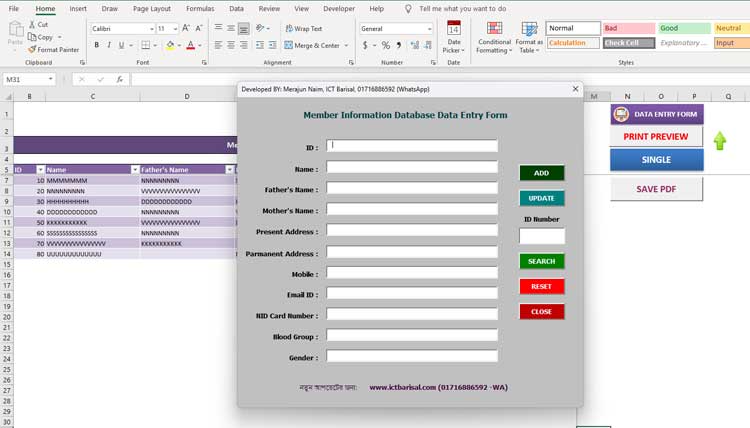Click the red RESET button
Viewport: 750px width, 428px height.
tap(541, 286)
